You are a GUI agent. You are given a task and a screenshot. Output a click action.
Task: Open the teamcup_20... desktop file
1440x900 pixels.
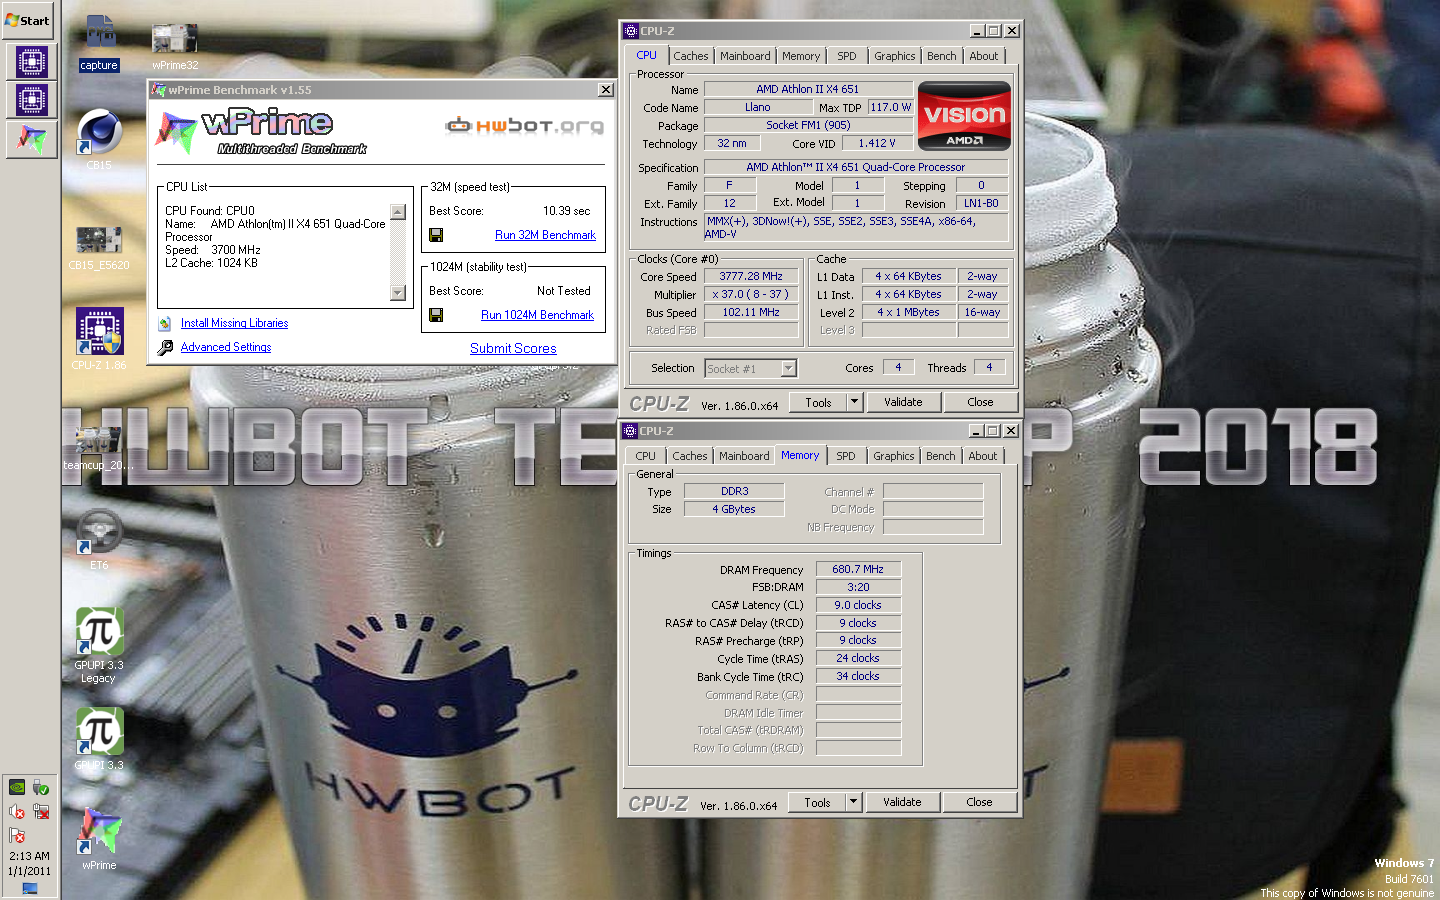click(98, 448)
